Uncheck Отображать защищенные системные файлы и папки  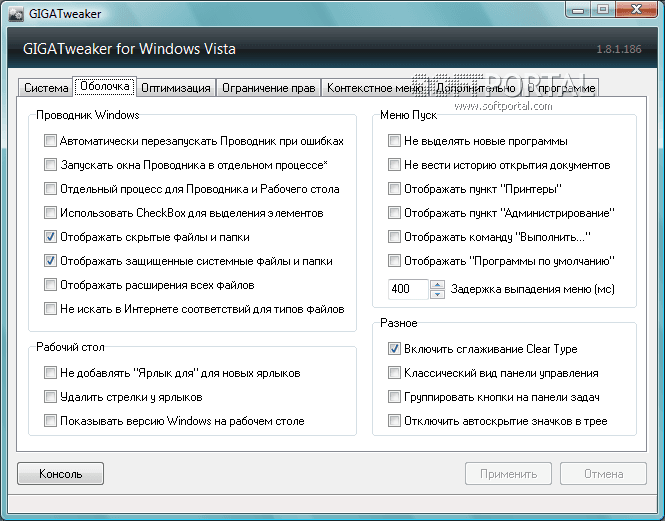tap(50, 260)
